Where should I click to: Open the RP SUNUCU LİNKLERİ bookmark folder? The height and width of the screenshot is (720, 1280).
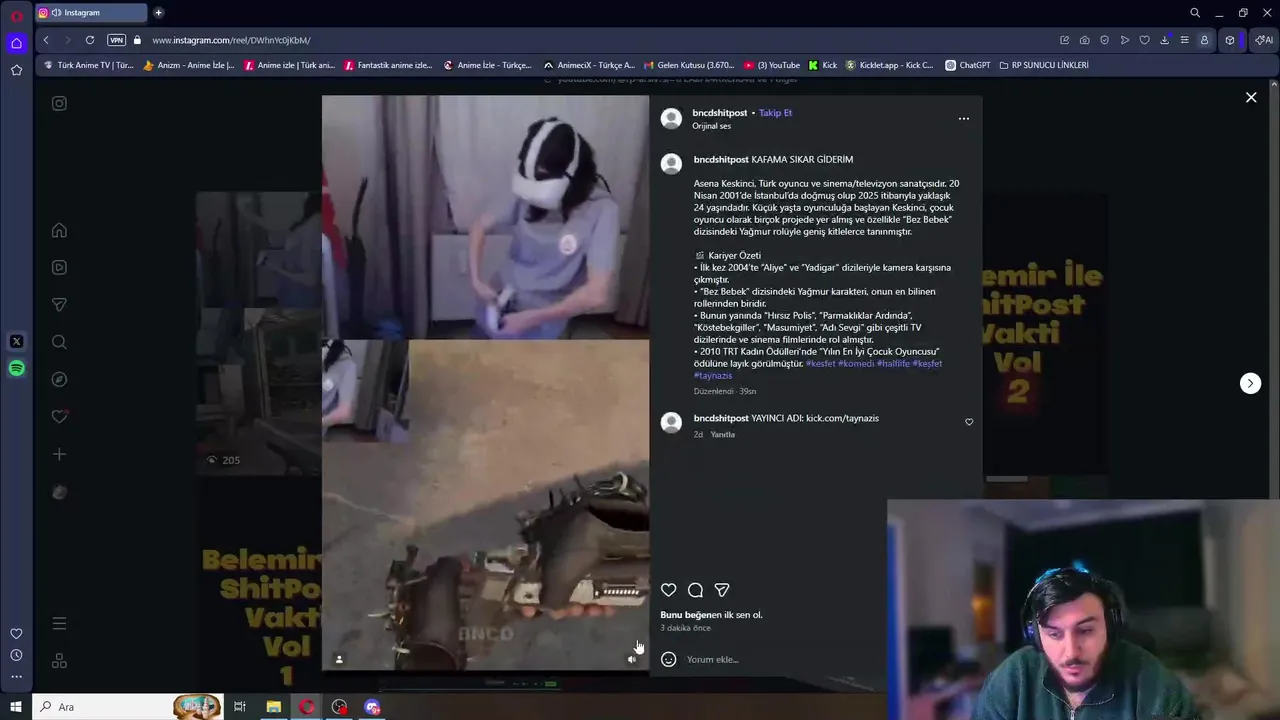[x=1042, y=65]
